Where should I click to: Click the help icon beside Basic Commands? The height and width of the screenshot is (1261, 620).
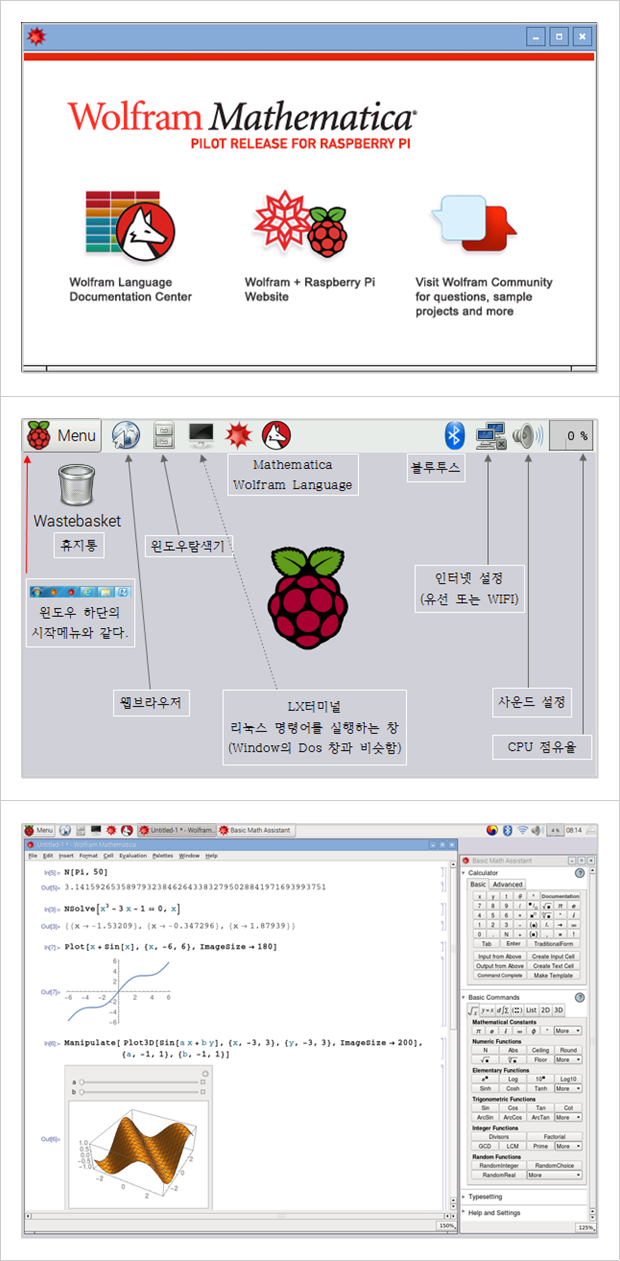(579, 997)
